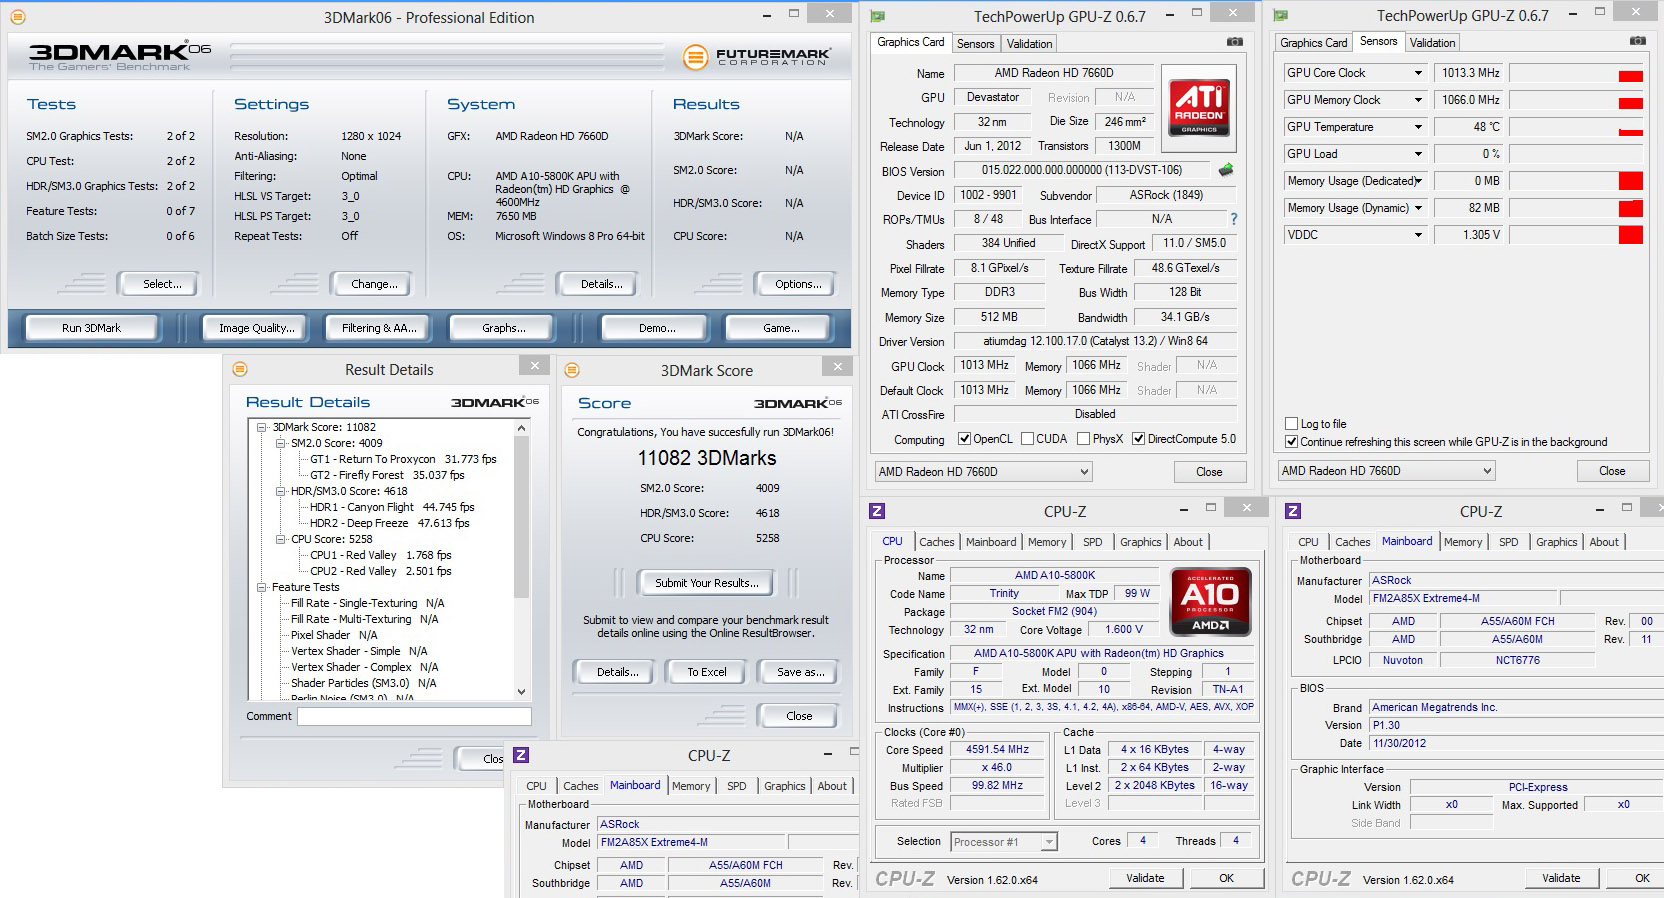Click the title icon of CPU-Z window showing BIOS section
The image size is (1664, 898).
1293,511
